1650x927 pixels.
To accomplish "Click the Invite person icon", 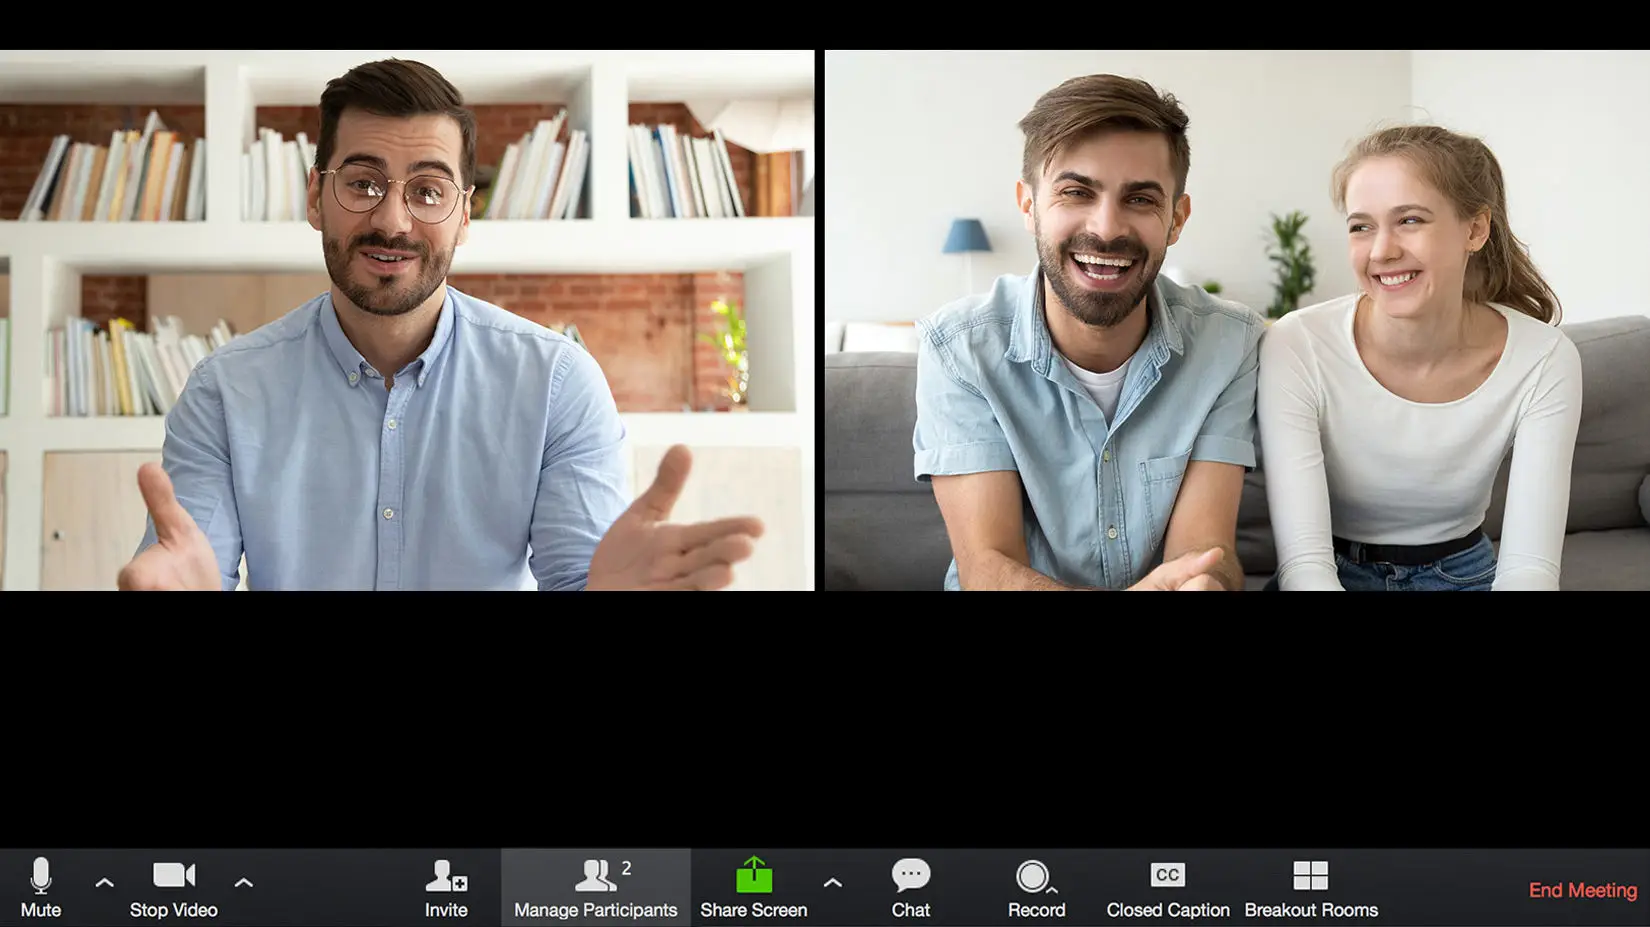I will point(445,875).
